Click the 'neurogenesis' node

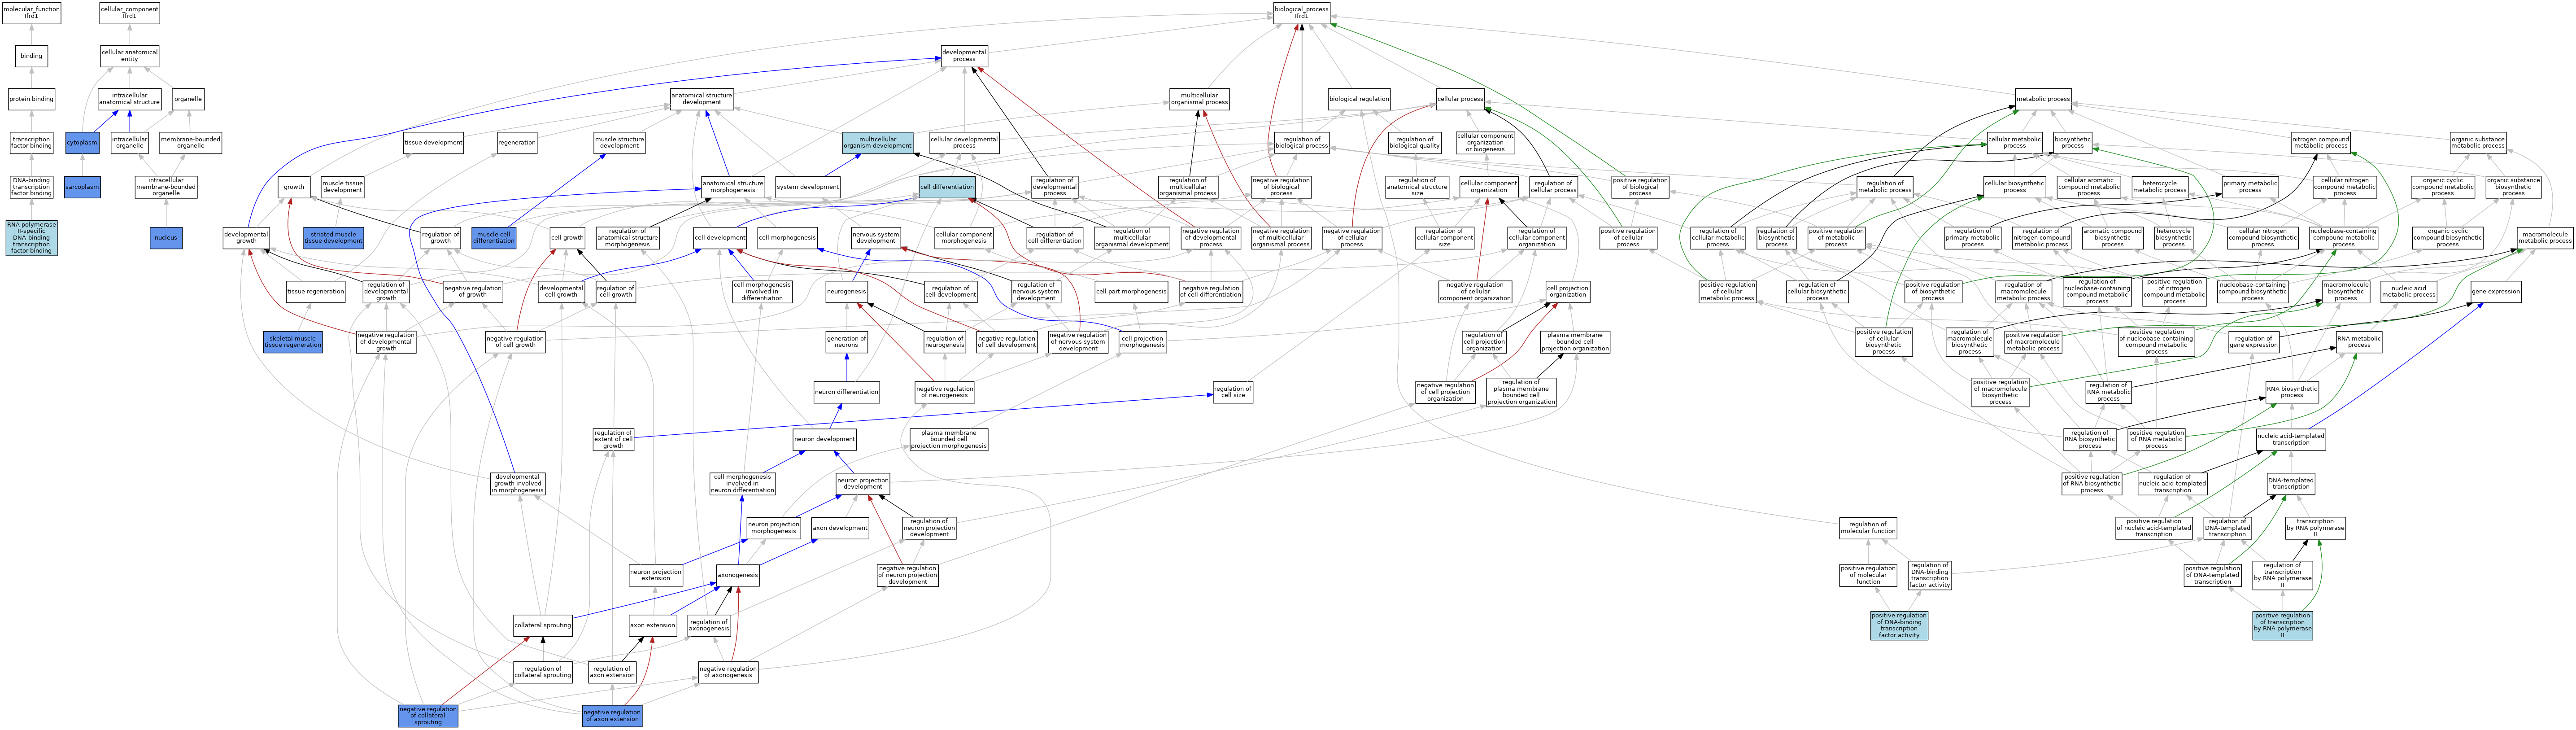coord(846,292)
